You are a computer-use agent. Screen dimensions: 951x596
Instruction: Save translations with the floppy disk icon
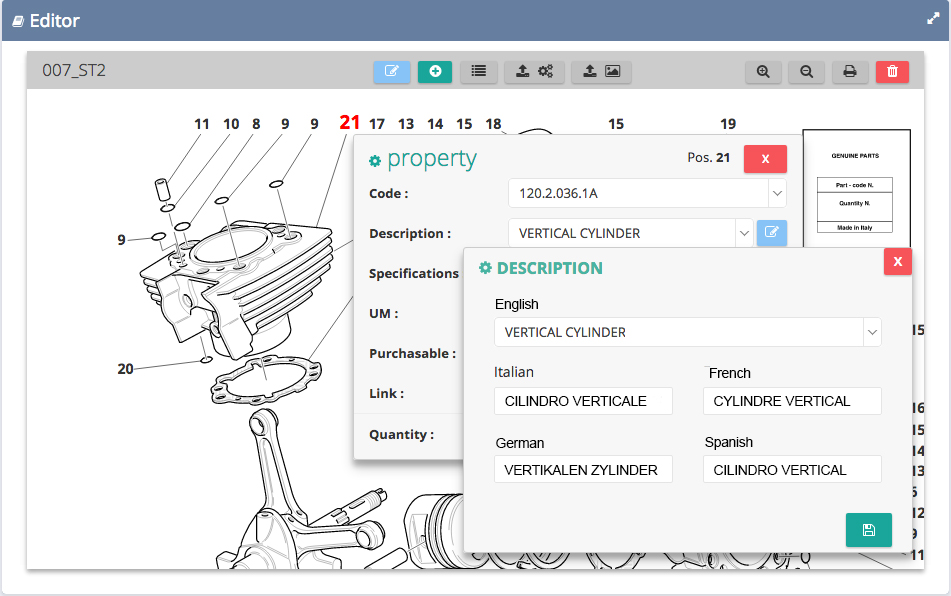pos(868,530)
